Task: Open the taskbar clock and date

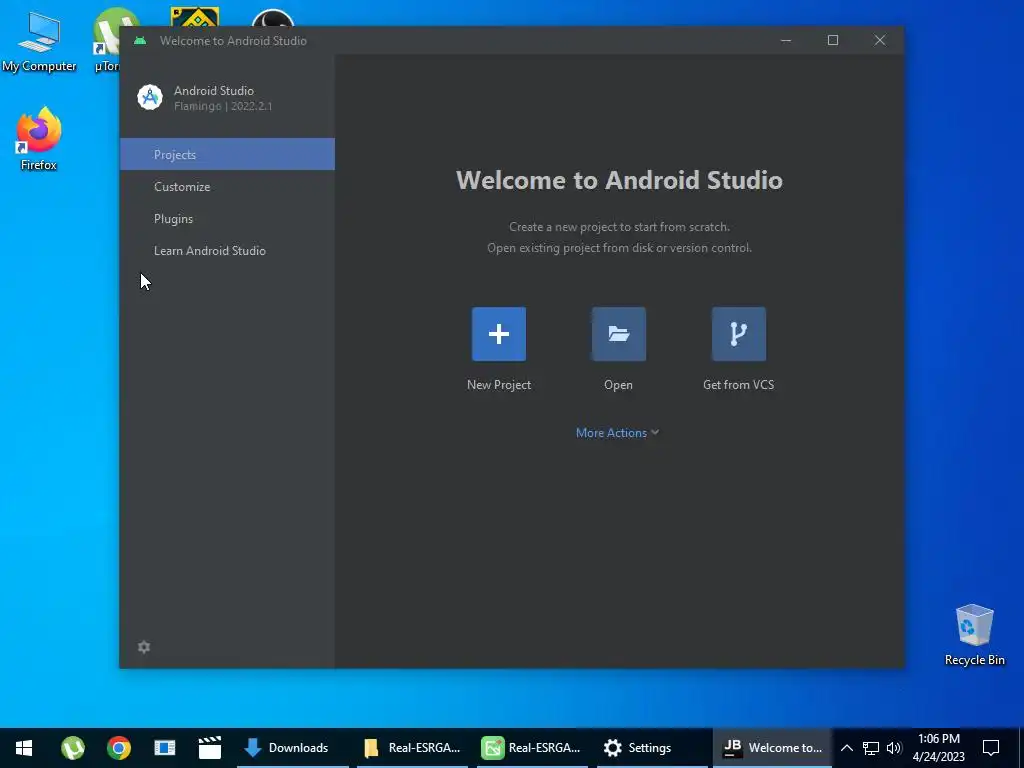Action: click(938, 748)
